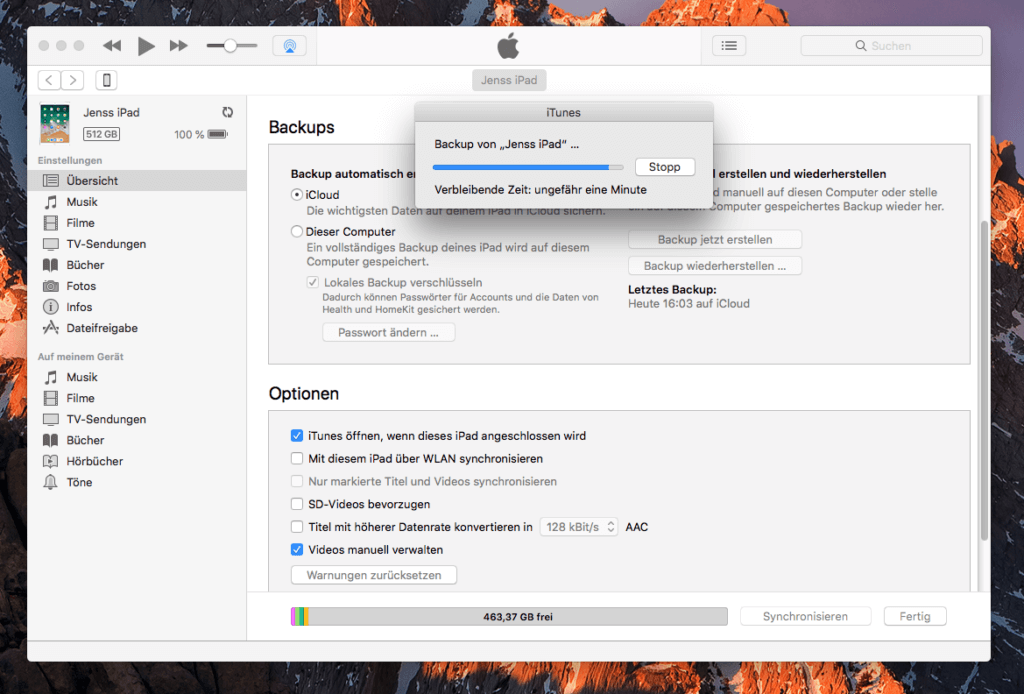Viewport: 1024px width, 694px height.
Task: Click the Fertig button
Action: click(x=915, y=616)
